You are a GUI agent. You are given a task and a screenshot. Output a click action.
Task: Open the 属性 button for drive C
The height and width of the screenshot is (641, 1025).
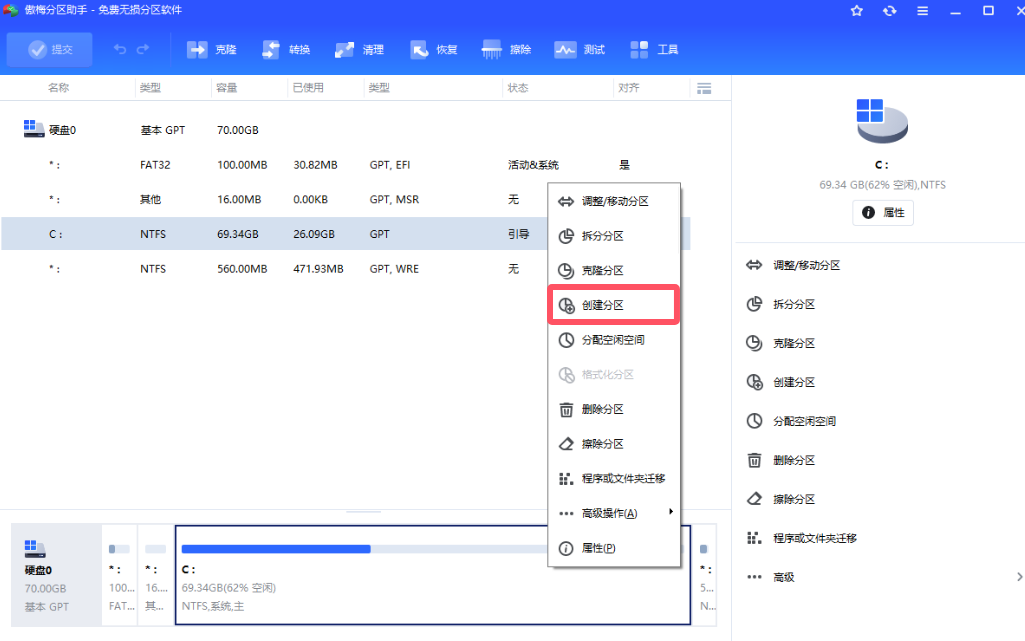coord(882,212)
